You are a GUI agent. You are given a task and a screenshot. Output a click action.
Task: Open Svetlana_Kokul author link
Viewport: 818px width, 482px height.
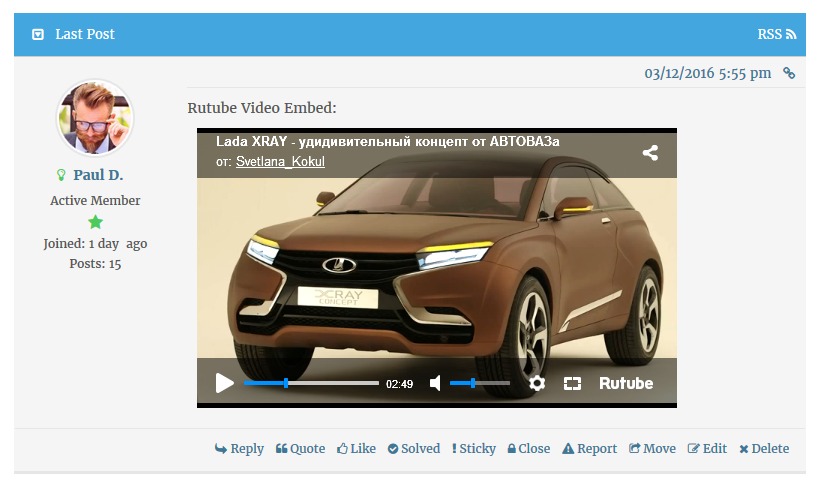pos(280,162)
